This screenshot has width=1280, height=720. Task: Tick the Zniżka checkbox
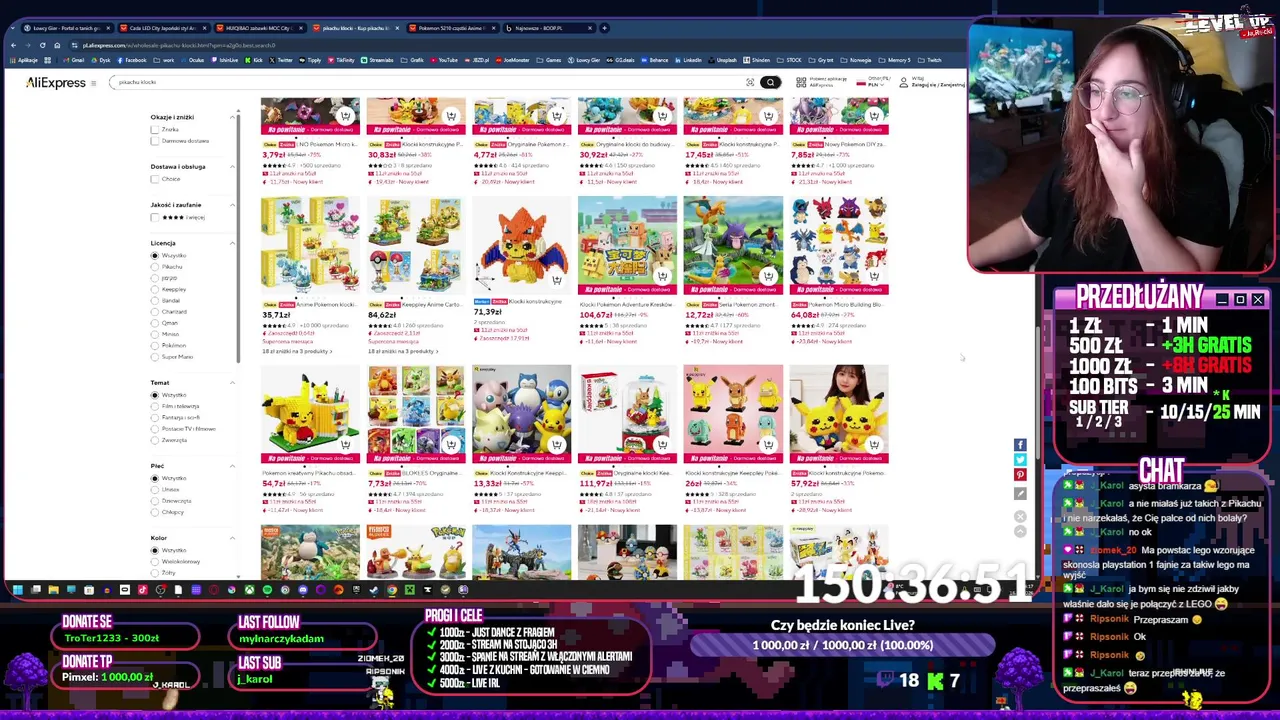[155, 130]
